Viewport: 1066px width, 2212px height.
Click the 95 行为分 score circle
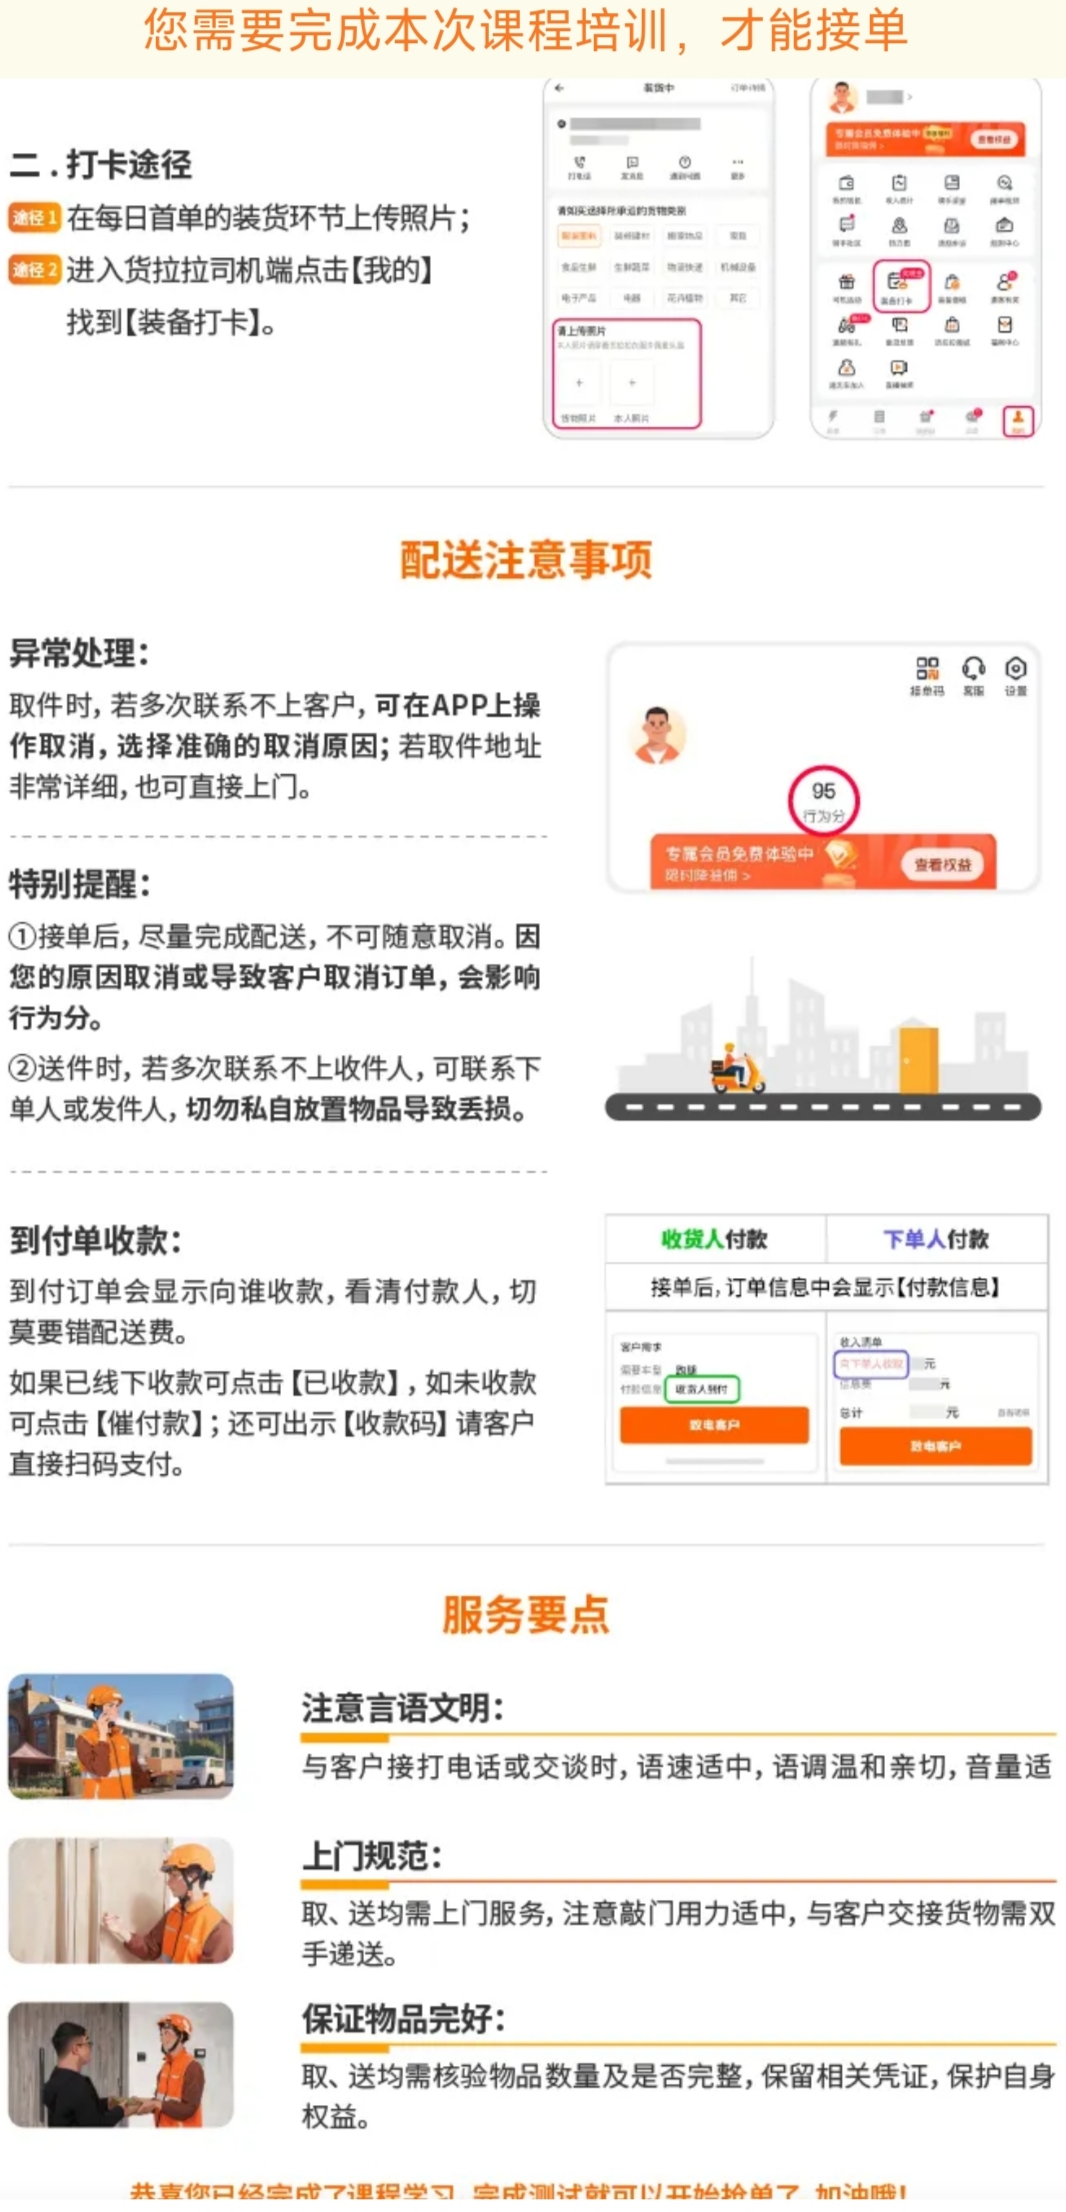pyautogui.click(x=824, y=800)
